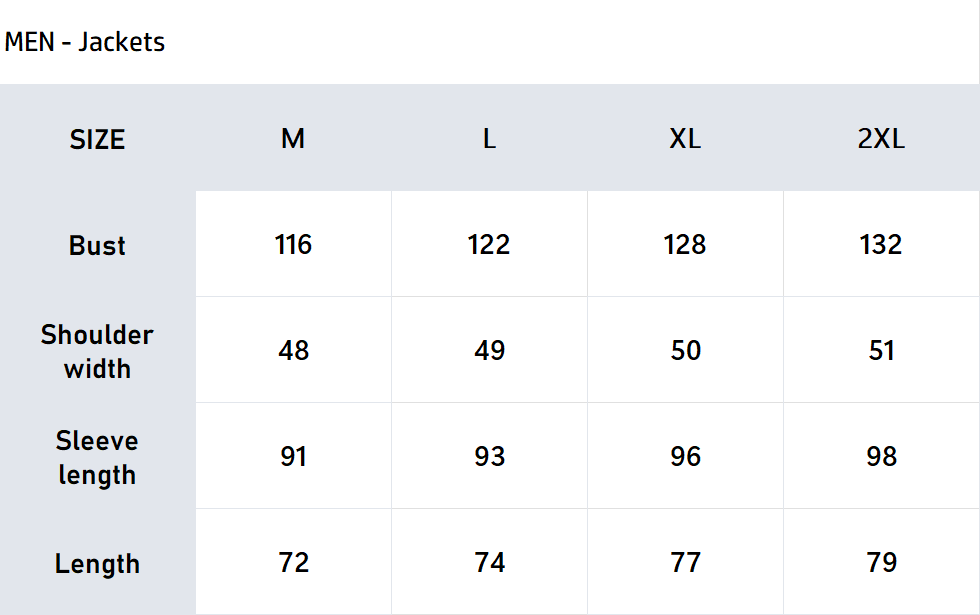Image resolution: width=980 pixels, height=615 pixels.
Task: Click the MEN - Jackets title
Action: (85, 42)
